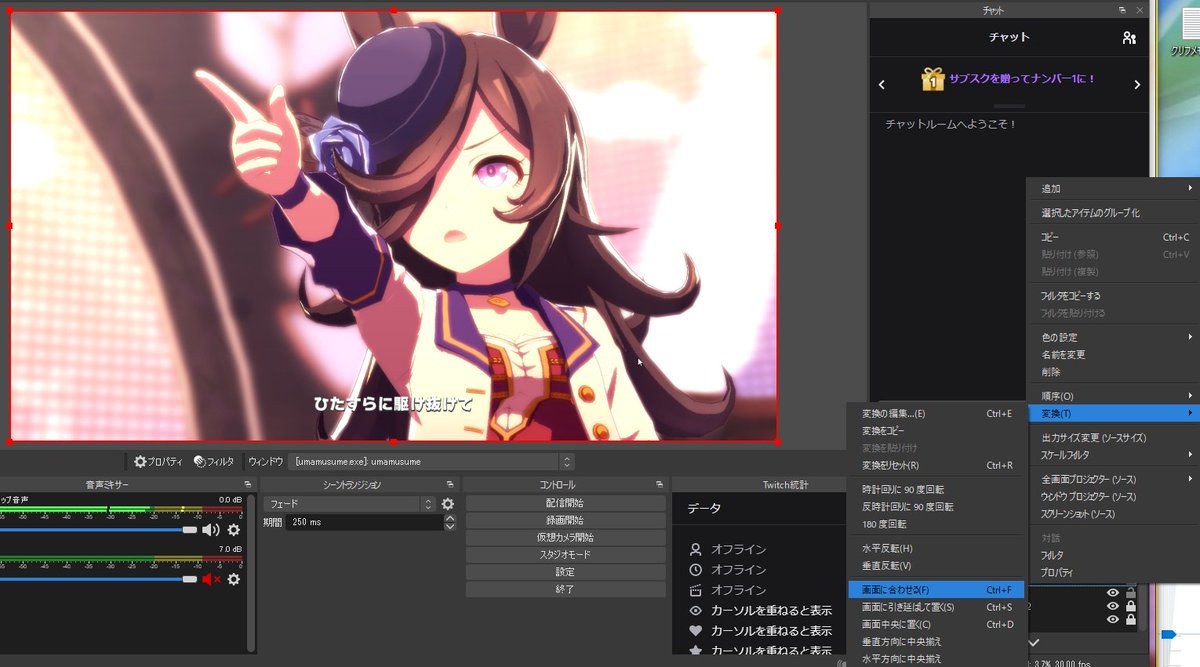Open settings gear for the 0.0 dB audio track
Screen dimensions: 1200x667
point(234,530)
